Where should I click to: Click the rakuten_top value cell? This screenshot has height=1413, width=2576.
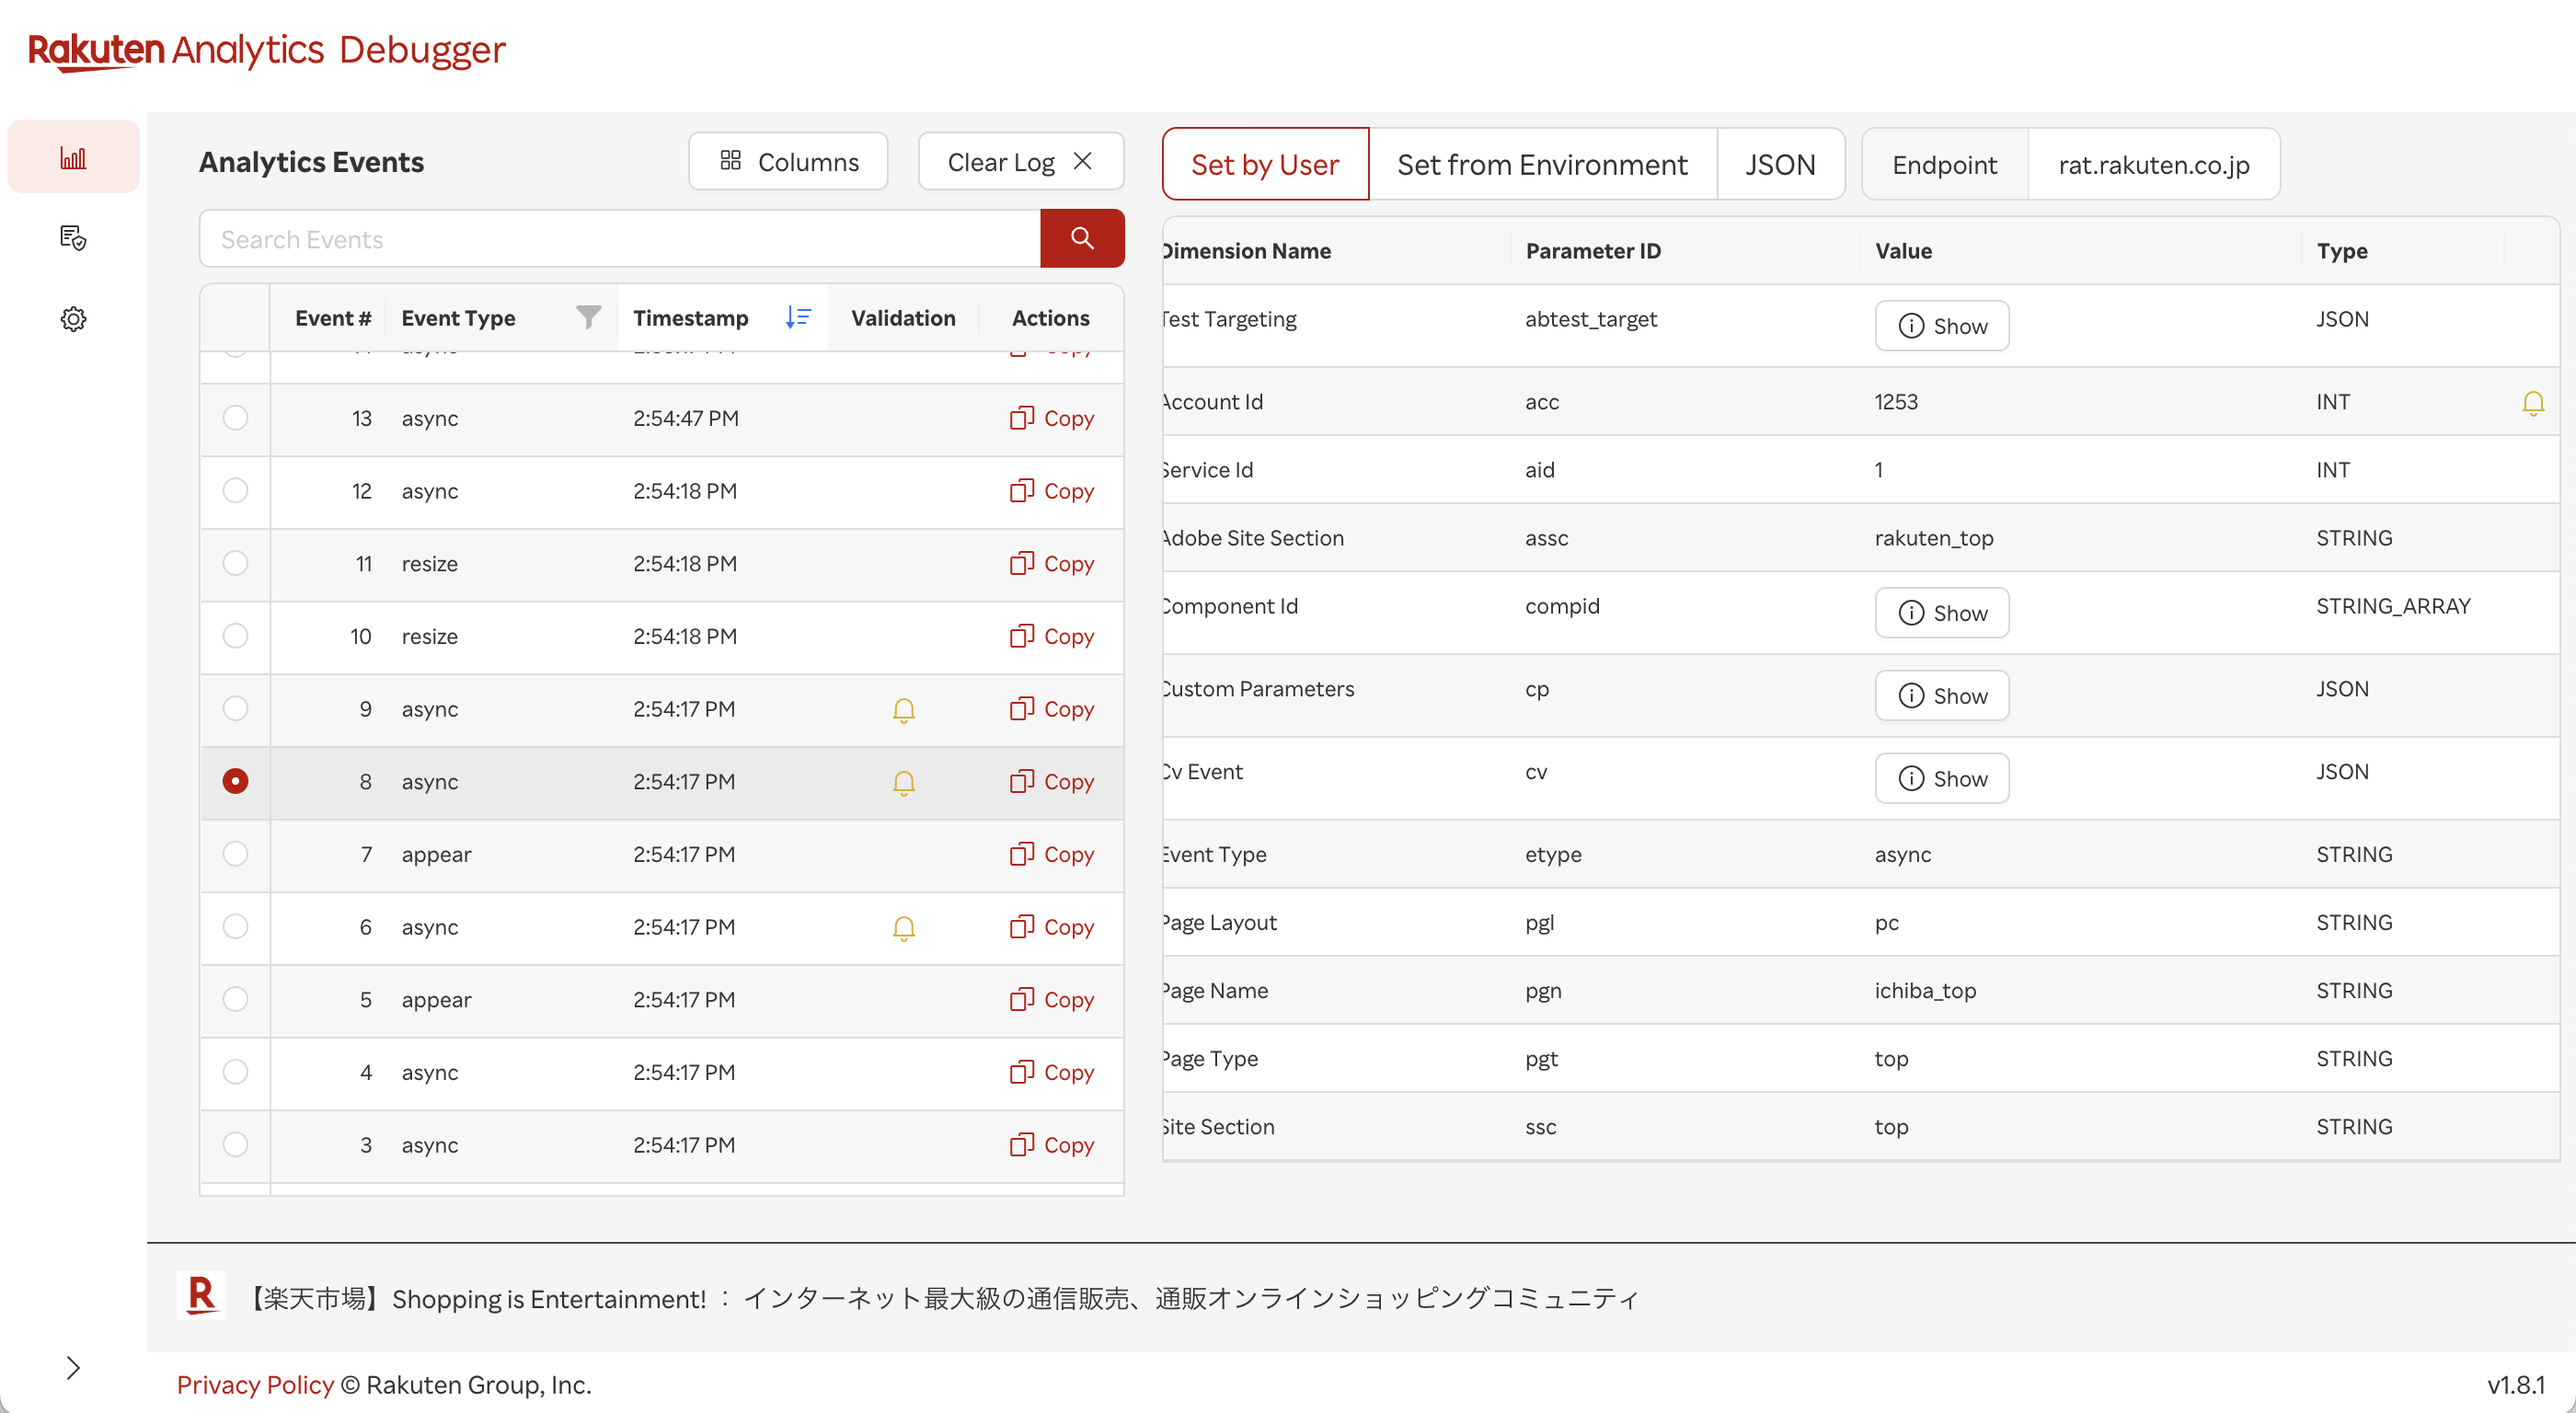pyautogui.click(x=1934, y=538)
